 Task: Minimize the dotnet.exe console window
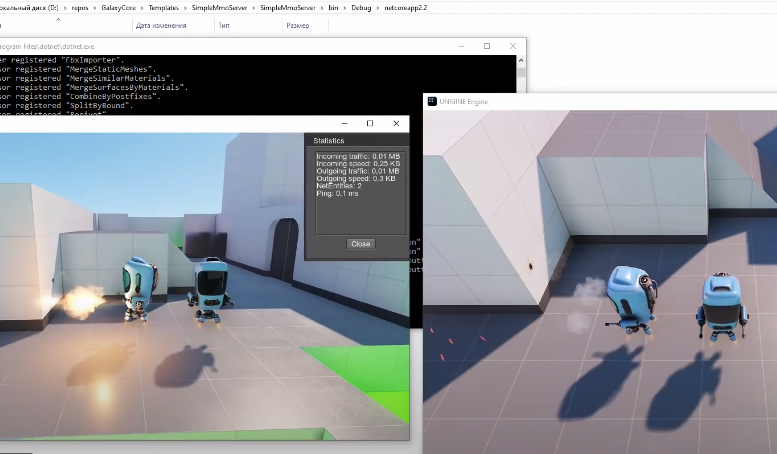(460, 46)
